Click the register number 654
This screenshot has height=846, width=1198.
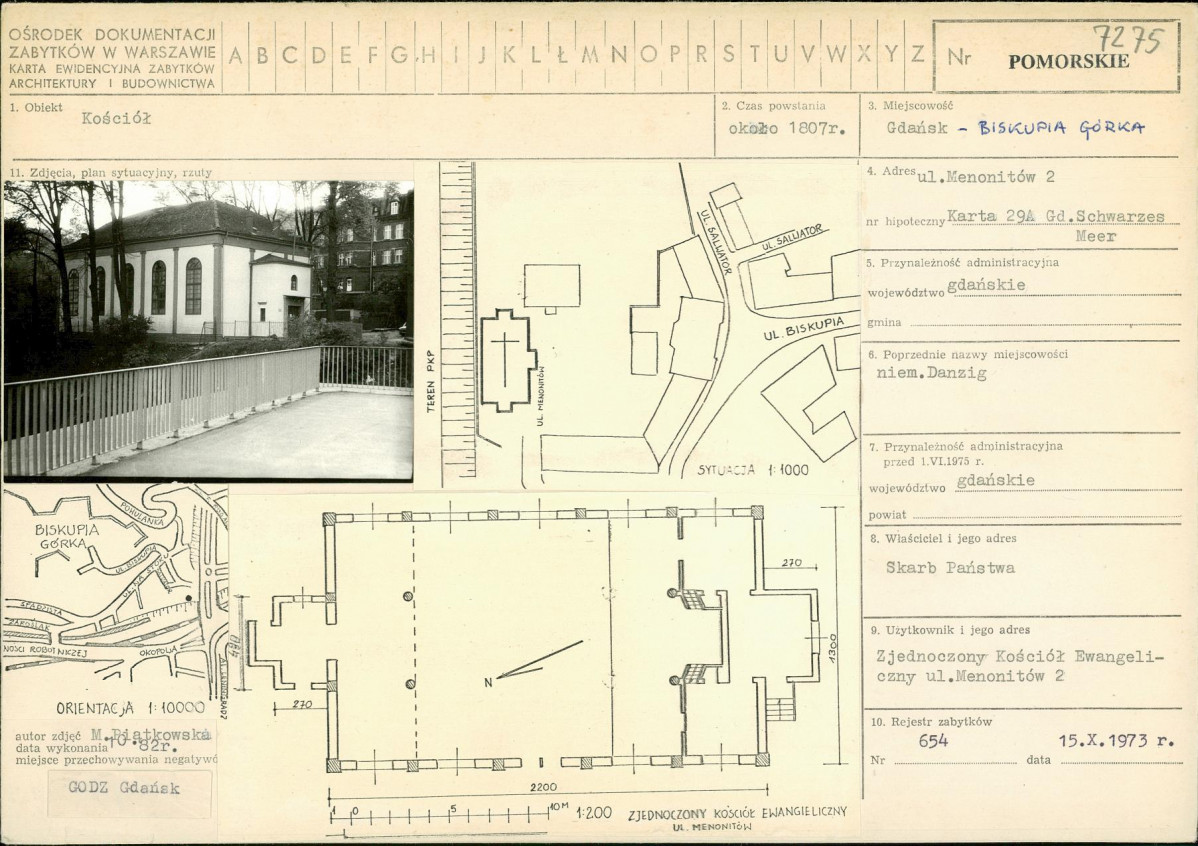click(933, 741)
